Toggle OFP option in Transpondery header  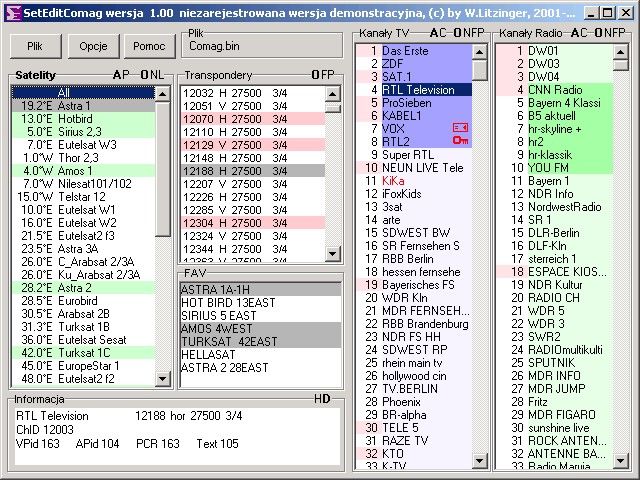322,75
